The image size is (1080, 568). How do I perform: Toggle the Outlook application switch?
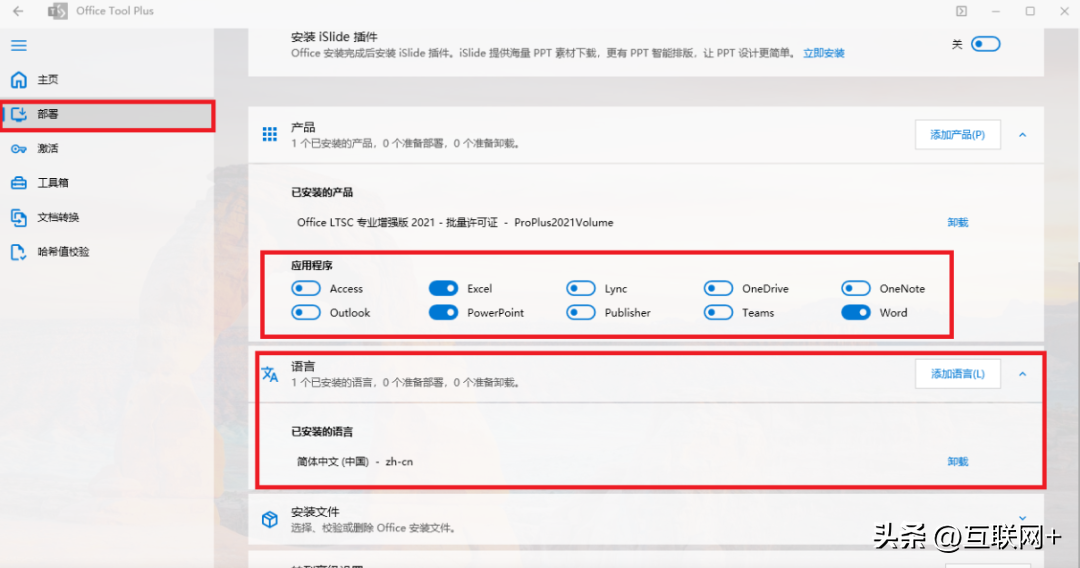point(306,313)
